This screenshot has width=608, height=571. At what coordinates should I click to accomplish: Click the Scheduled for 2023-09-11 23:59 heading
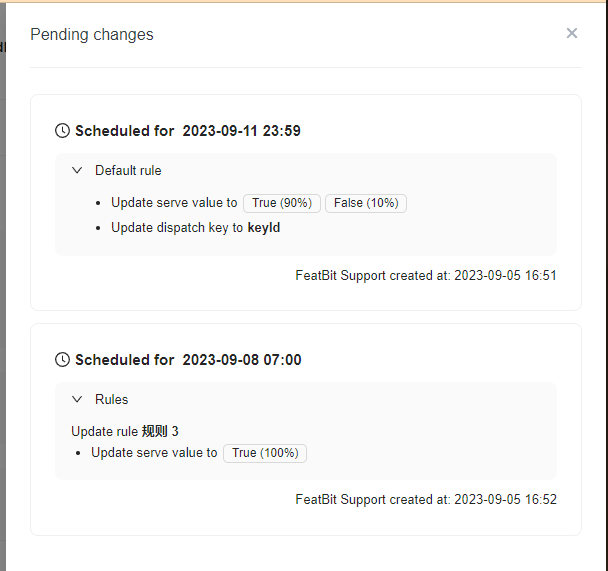pyautogui.click(x=188, y=131)
